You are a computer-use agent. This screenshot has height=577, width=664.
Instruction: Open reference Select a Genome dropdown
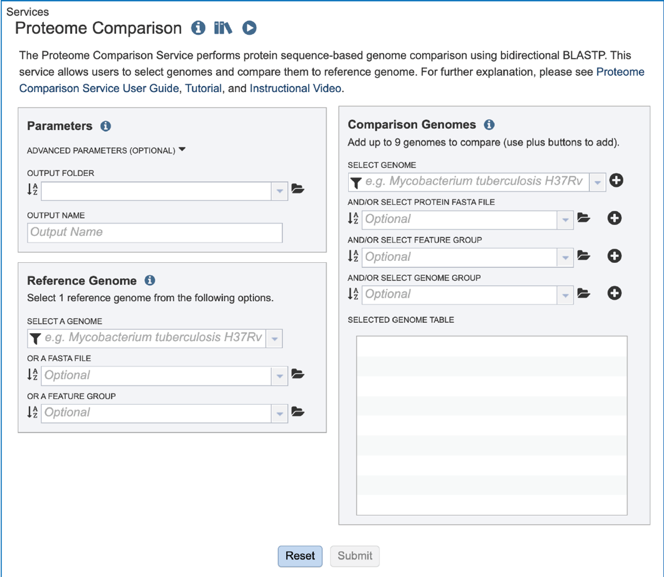click(275, 338)
